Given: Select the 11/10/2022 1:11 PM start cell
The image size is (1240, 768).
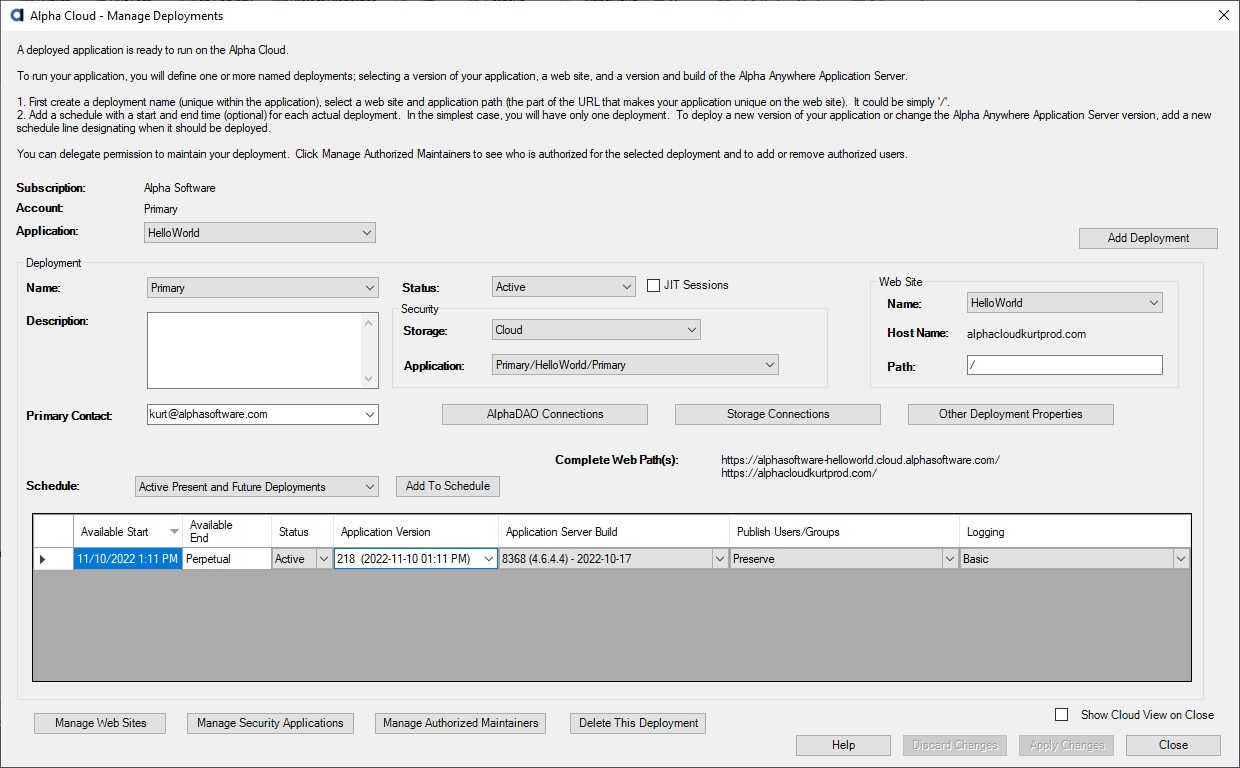Looking at the screenshot, I should (x=127, y=559).
